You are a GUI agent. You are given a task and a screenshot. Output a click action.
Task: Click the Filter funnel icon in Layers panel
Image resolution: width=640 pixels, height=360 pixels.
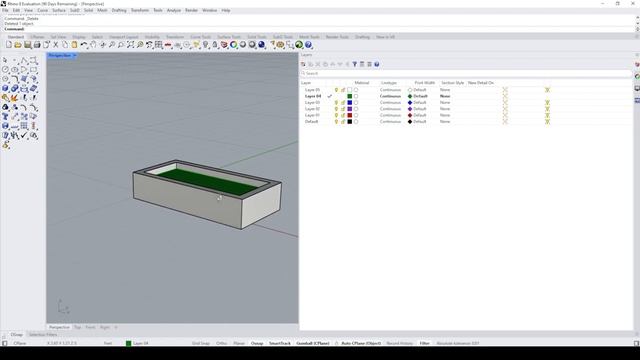[x=355, y=64]
